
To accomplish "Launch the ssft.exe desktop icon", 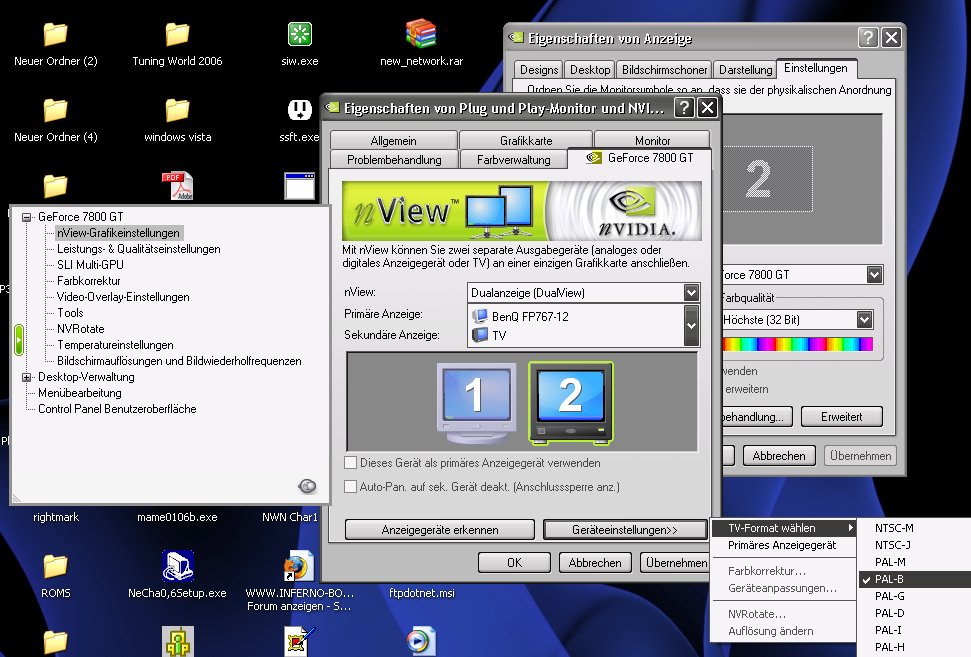I will coord(300,110).
